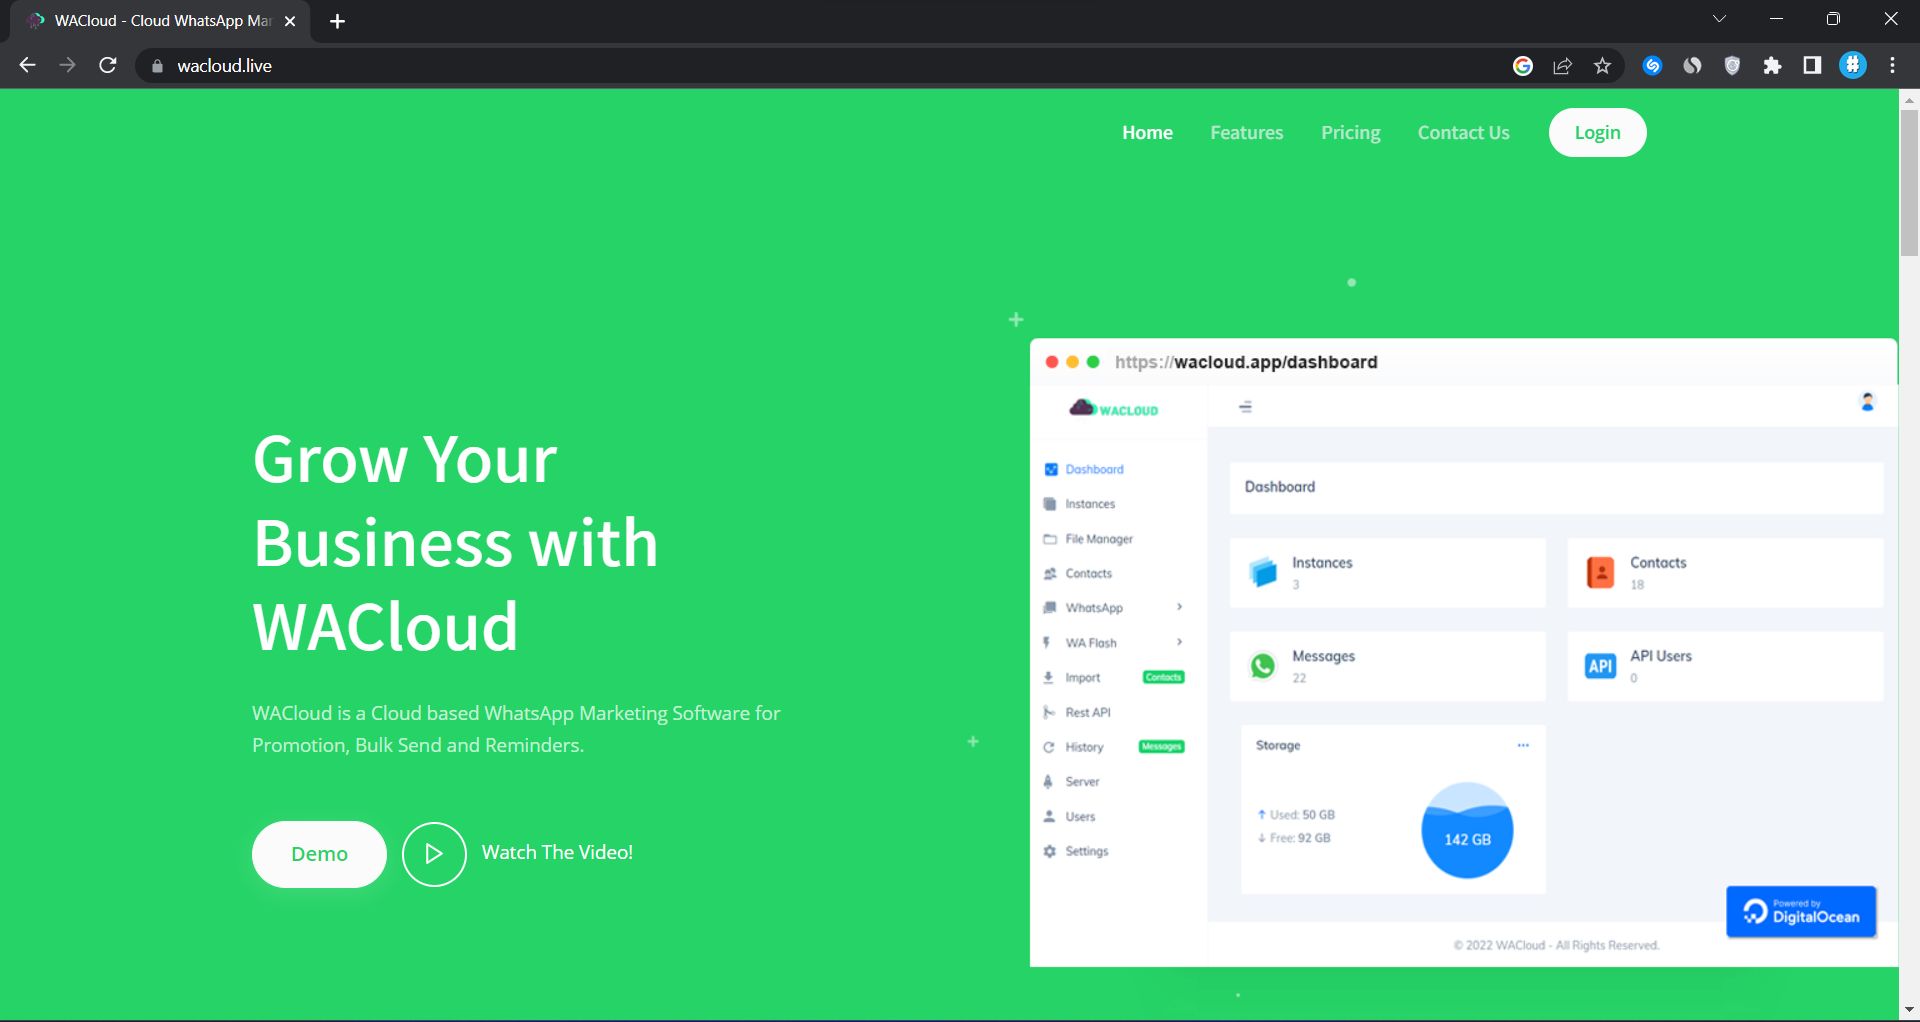Click the scrollbar up arrow

pos(1909,99)
